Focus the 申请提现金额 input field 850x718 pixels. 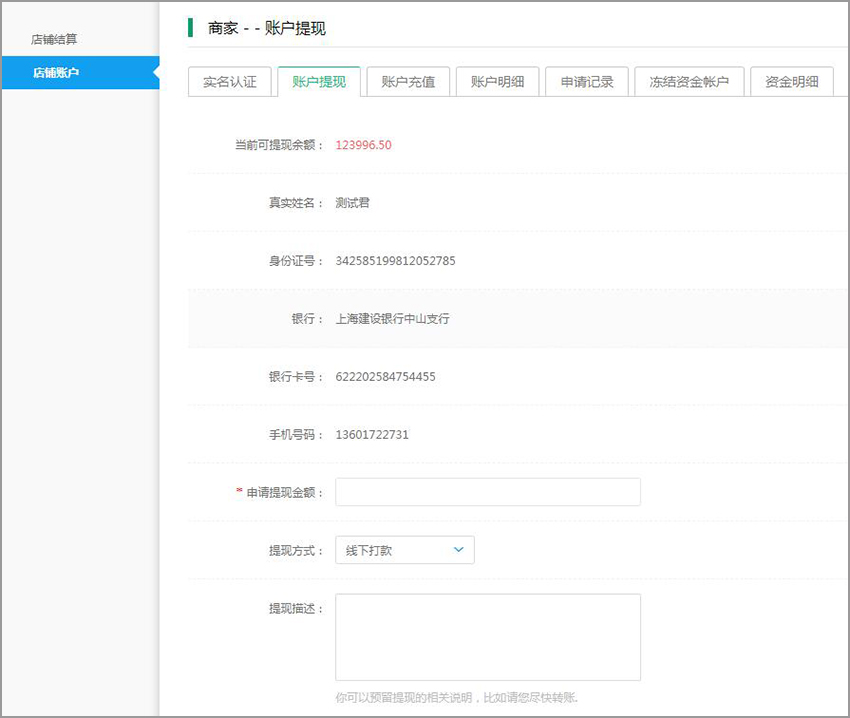click(487, 492)
